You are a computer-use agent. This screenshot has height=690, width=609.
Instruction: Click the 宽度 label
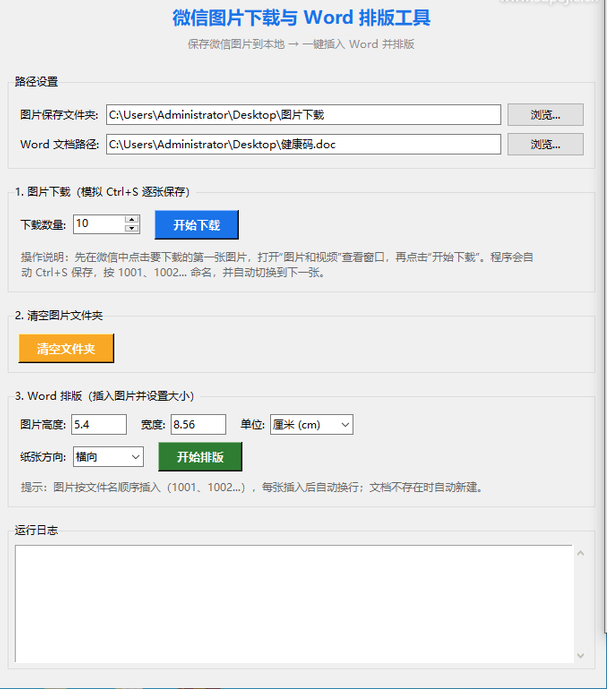coord(153,425)
